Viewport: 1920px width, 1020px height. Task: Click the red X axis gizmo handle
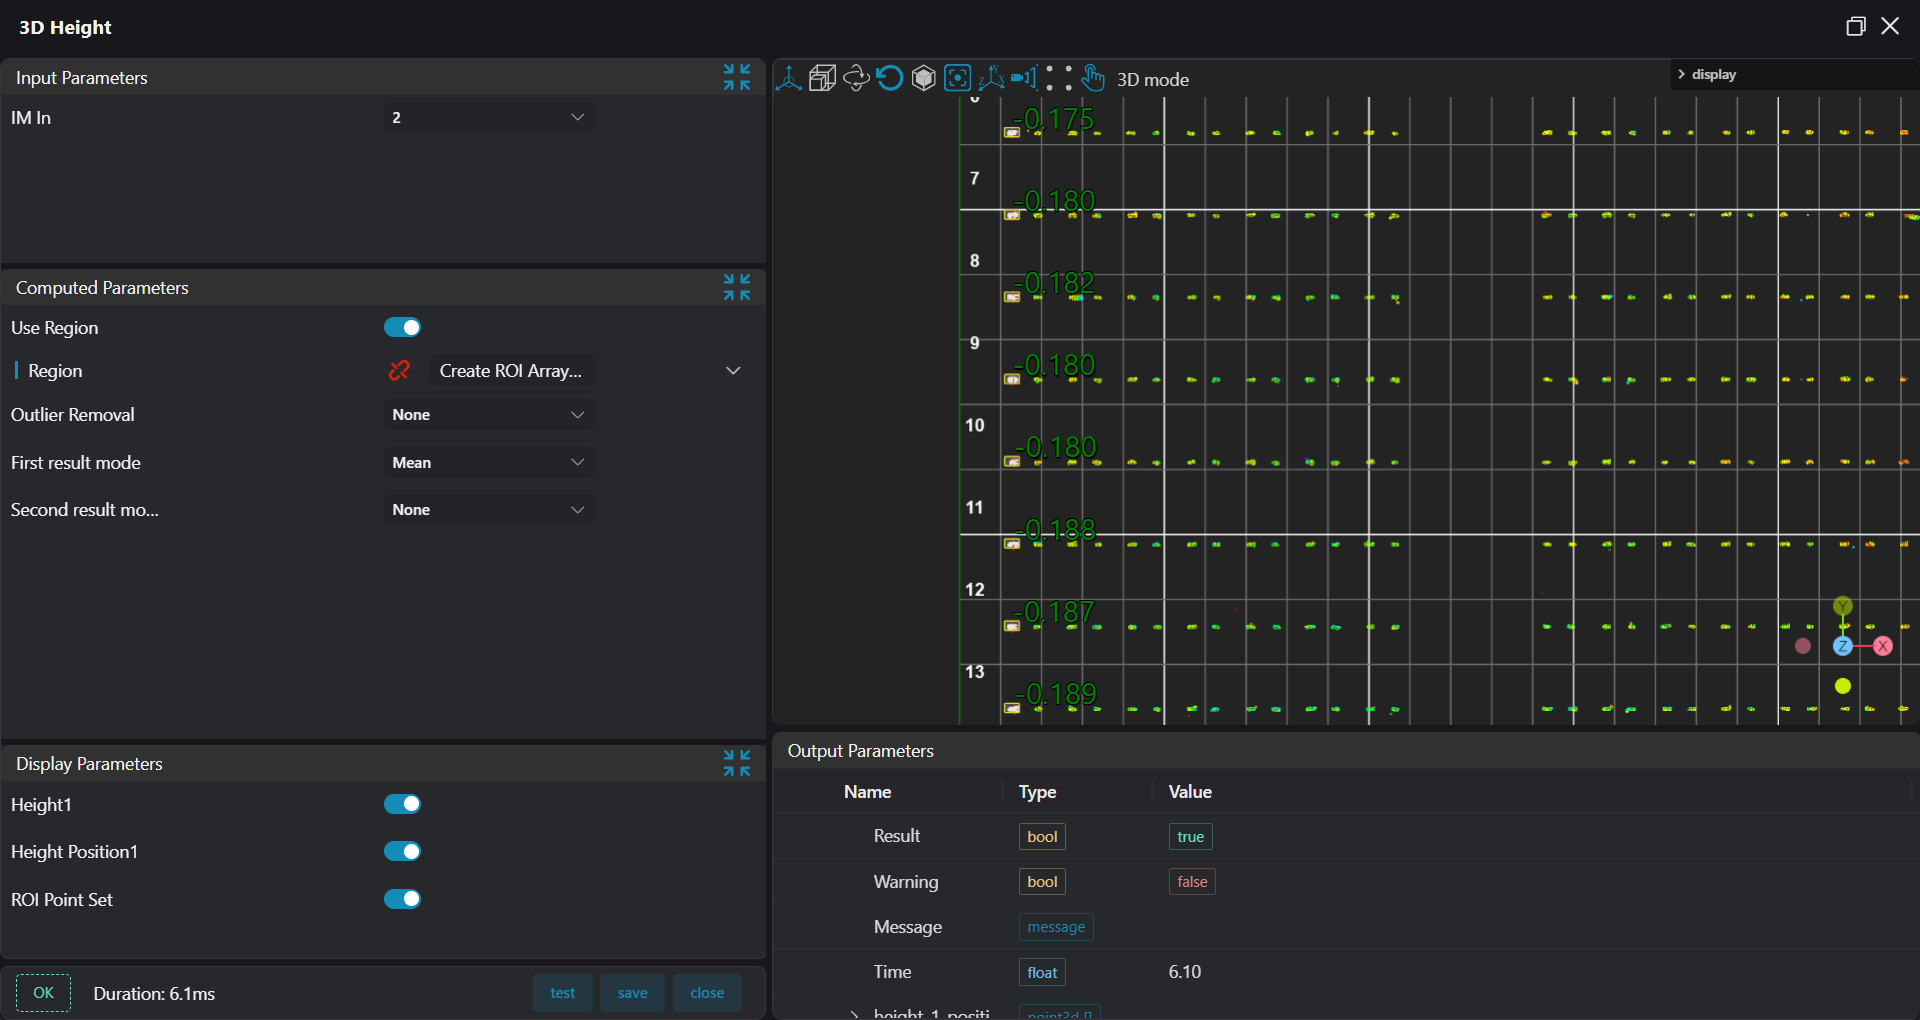[1883, 646]
